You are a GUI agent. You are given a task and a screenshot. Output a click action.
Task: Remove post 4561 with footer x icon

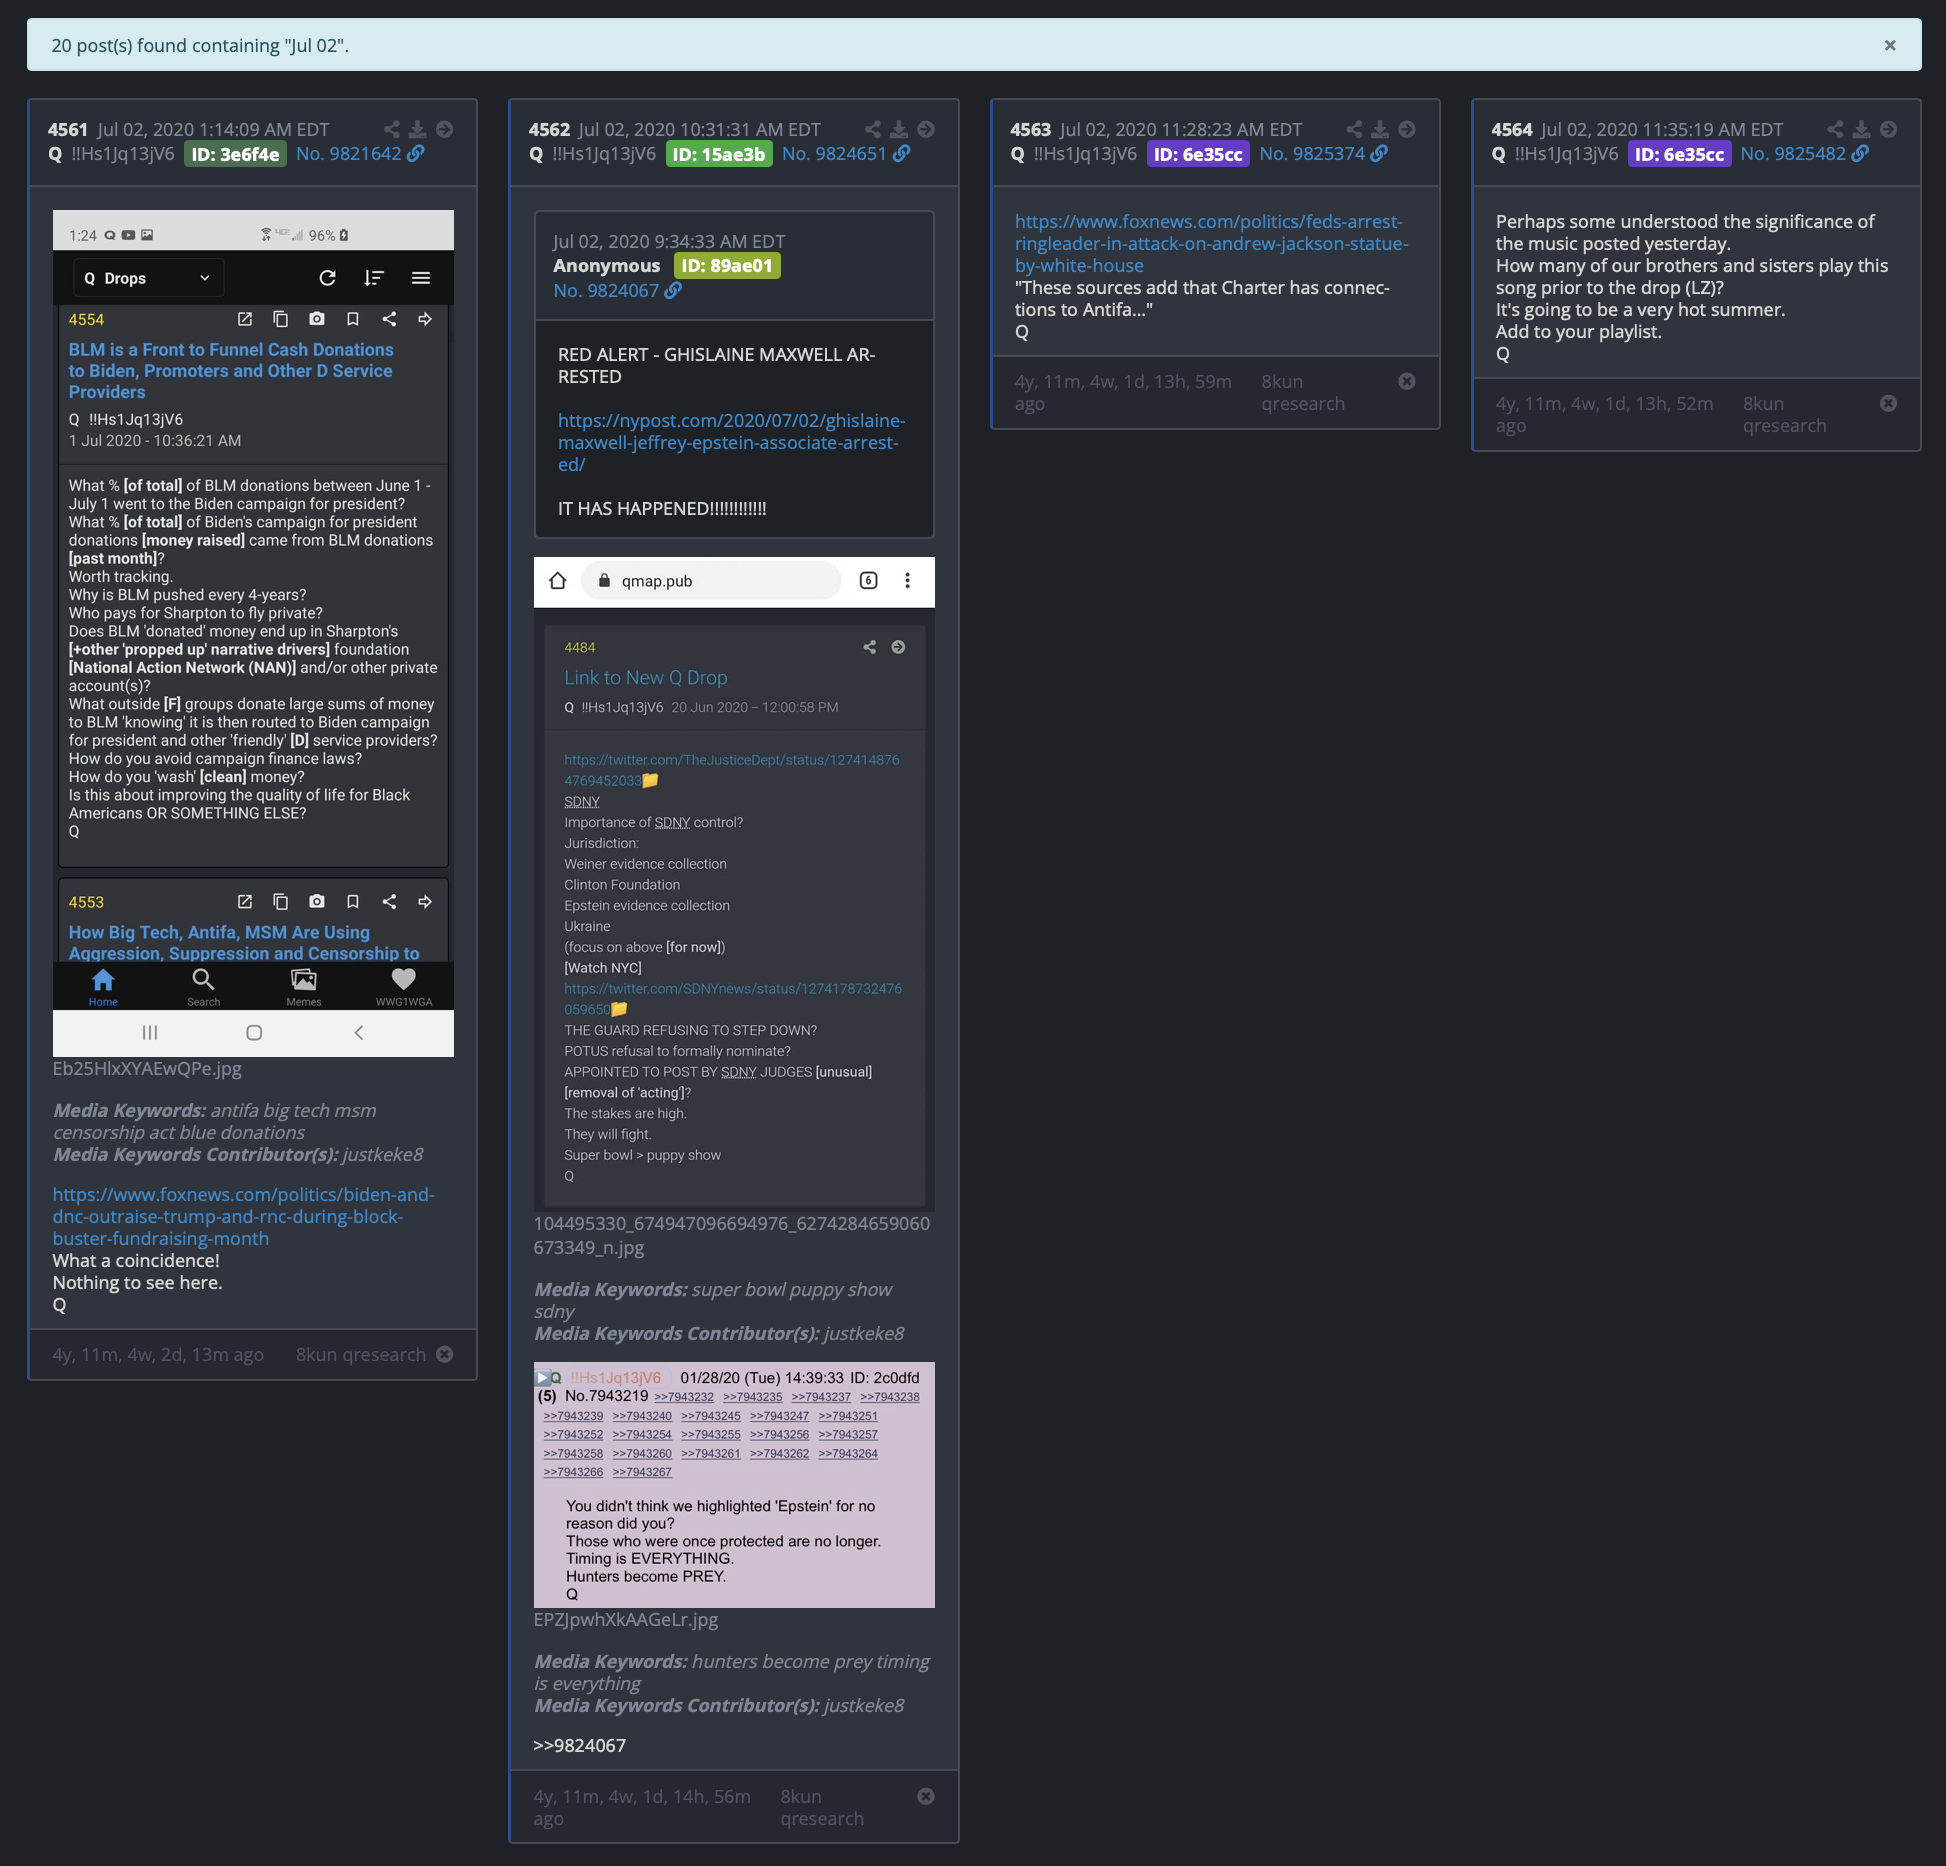[x=445, y=1354]
